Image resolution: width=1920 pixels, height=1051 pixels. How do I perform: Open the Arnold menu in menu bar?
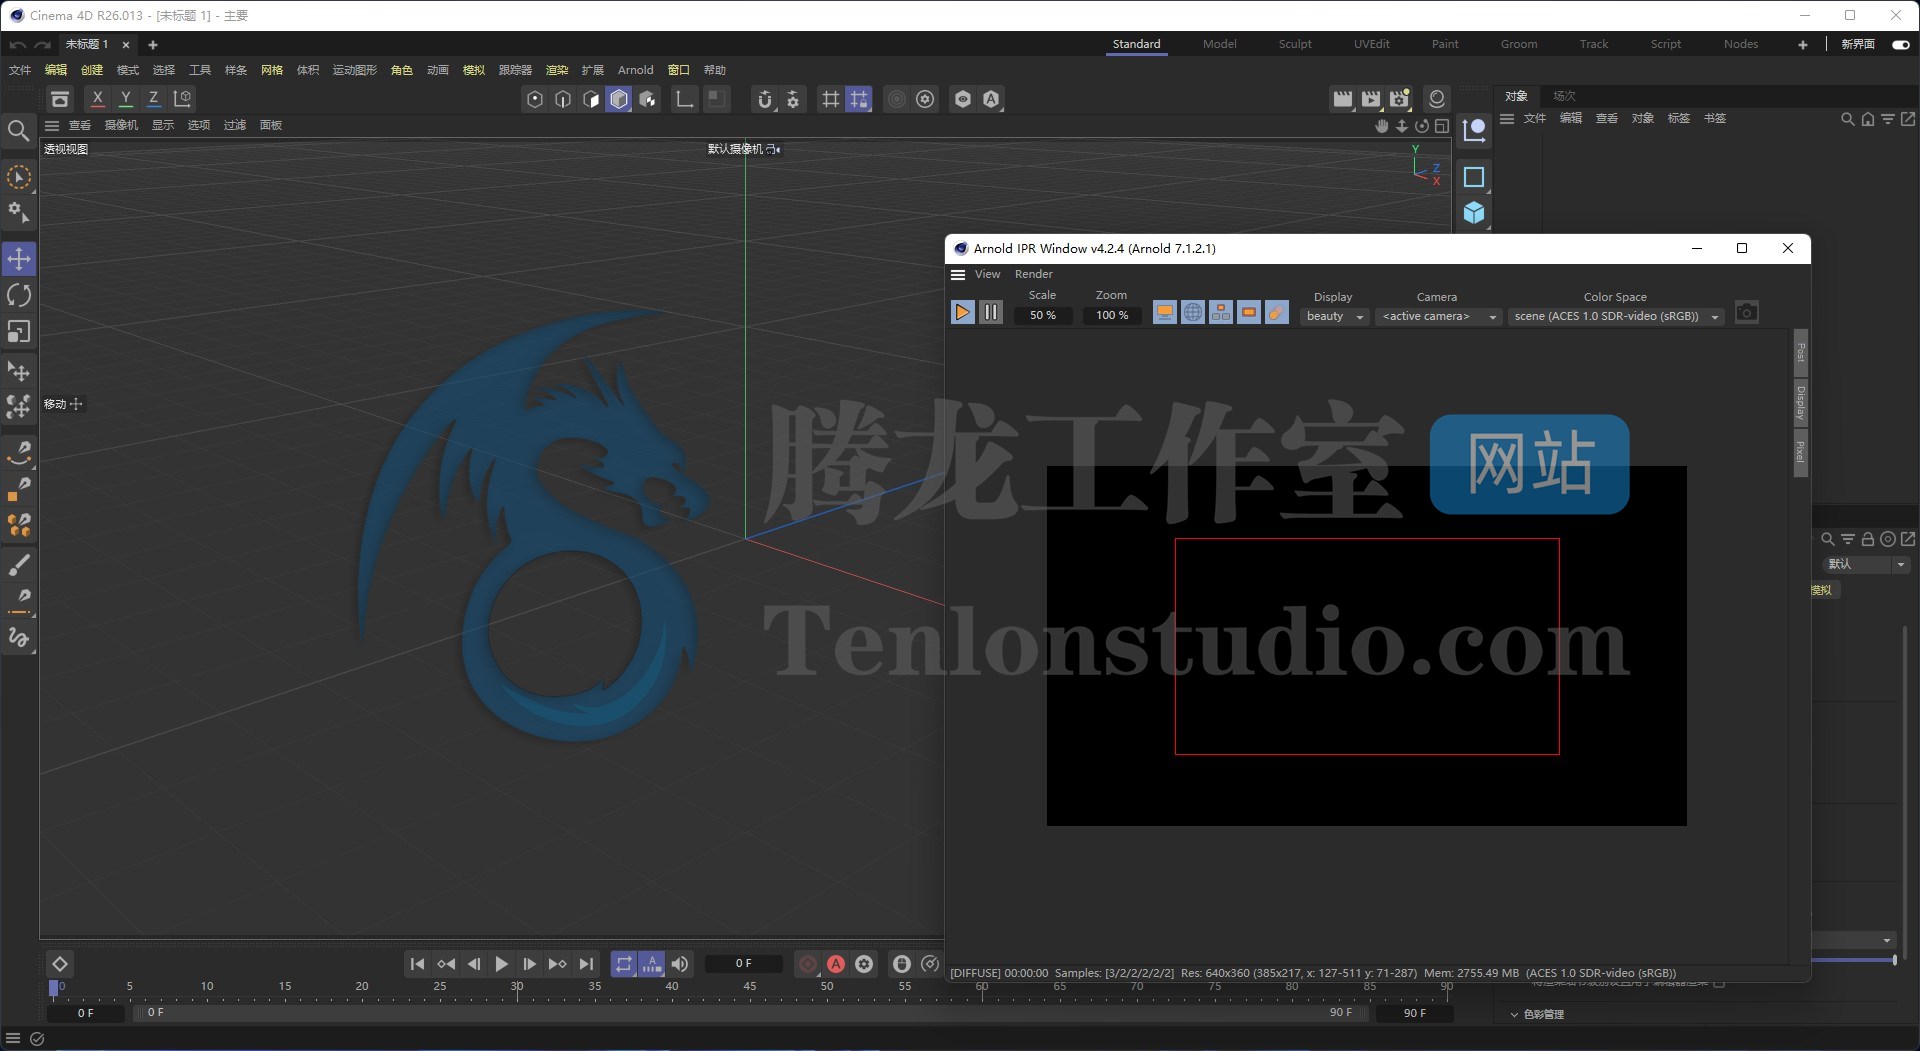pyautogui.click(x=635, y=70)
